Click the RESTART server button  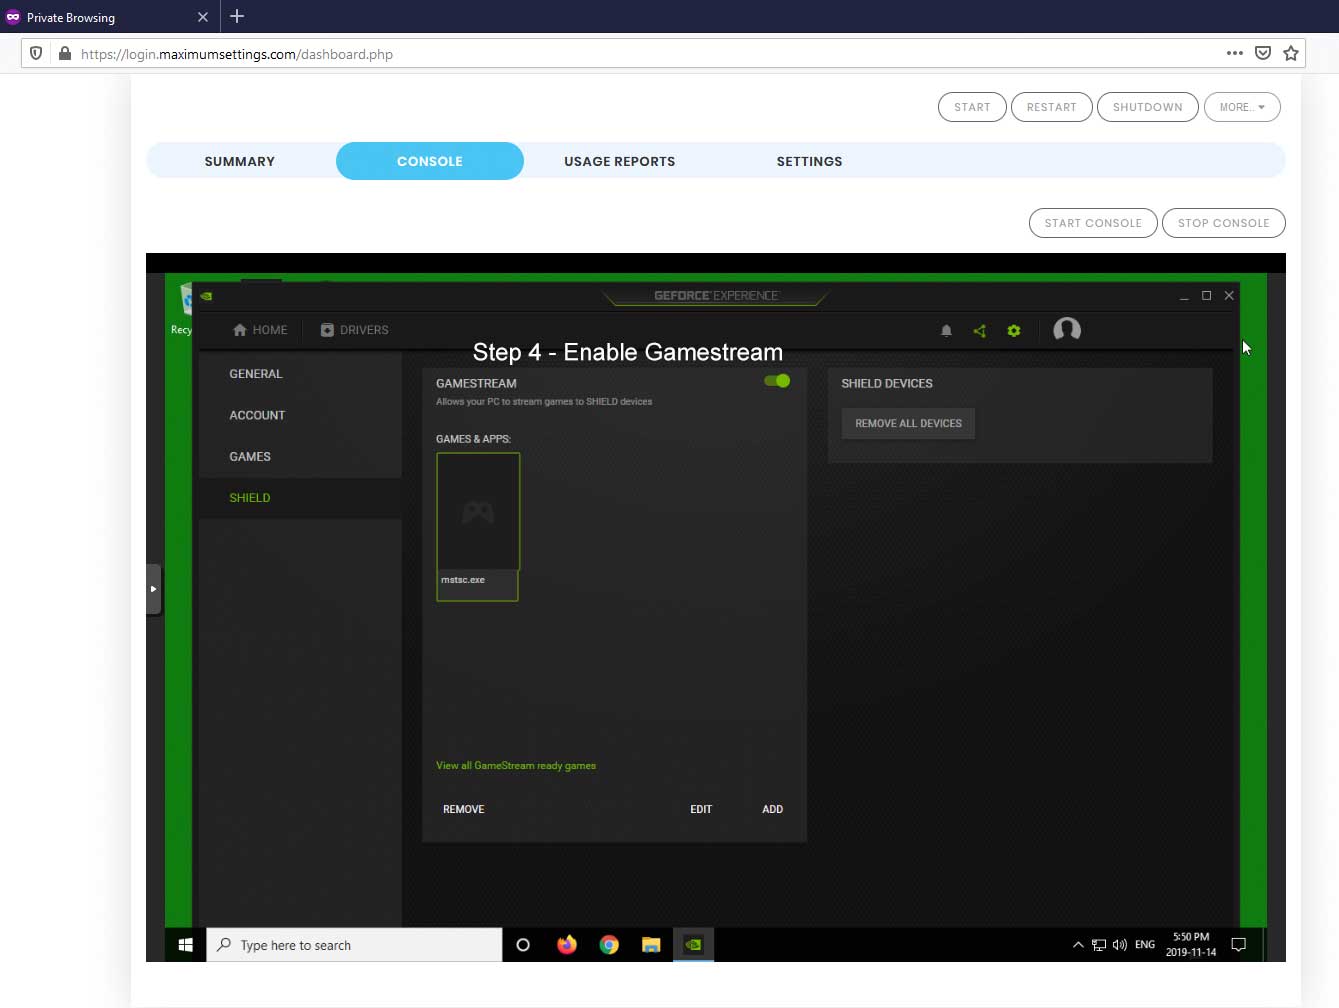1052,107
